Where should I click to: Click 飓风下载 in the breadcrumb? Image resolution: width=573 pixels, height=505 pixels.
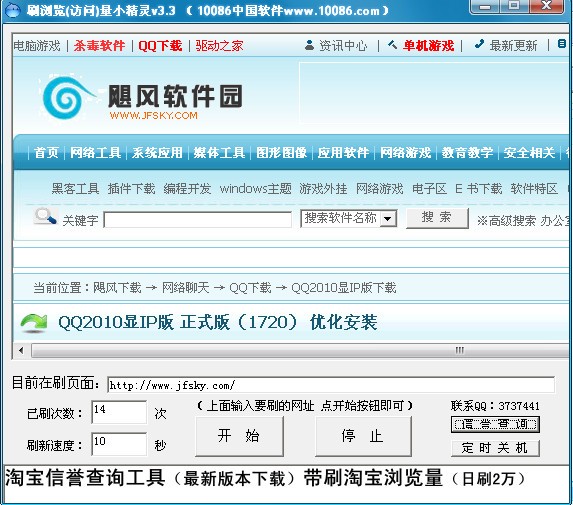pos(117,288)
